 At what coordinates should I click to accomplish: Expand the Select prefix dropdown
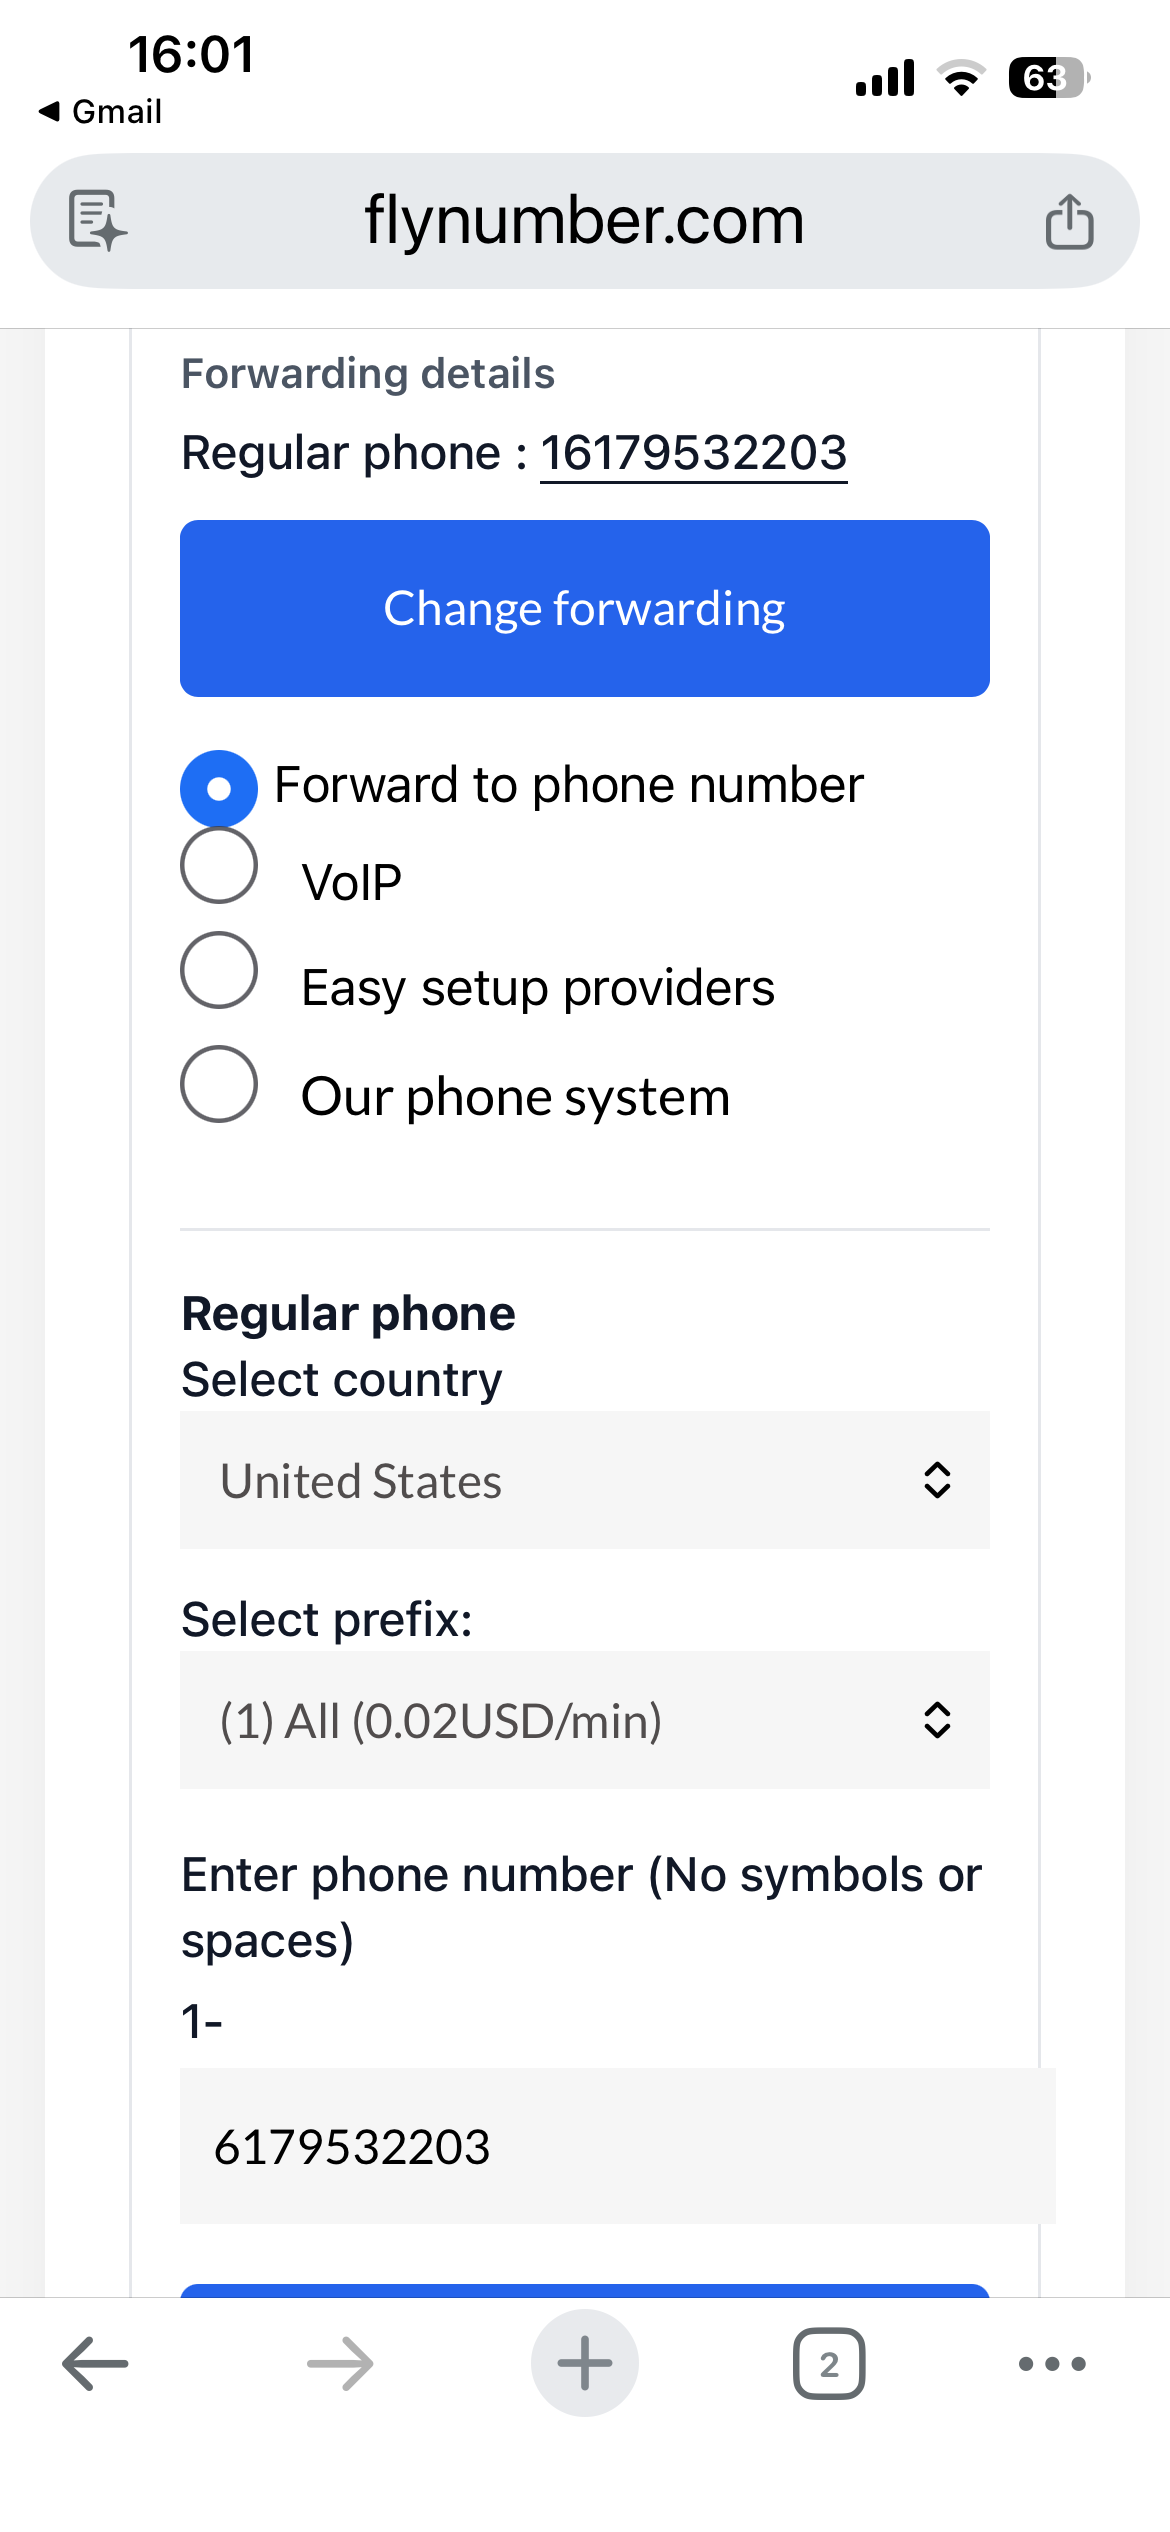(585, 1720)
